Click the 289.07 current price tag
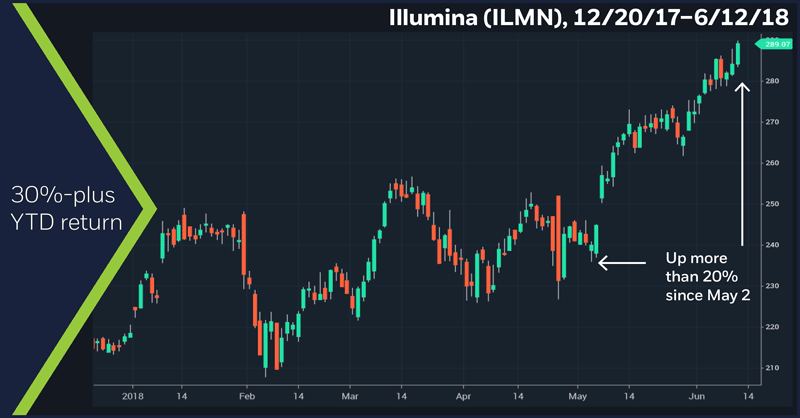Screen dimensions: 800x418 tap(771, 43)
